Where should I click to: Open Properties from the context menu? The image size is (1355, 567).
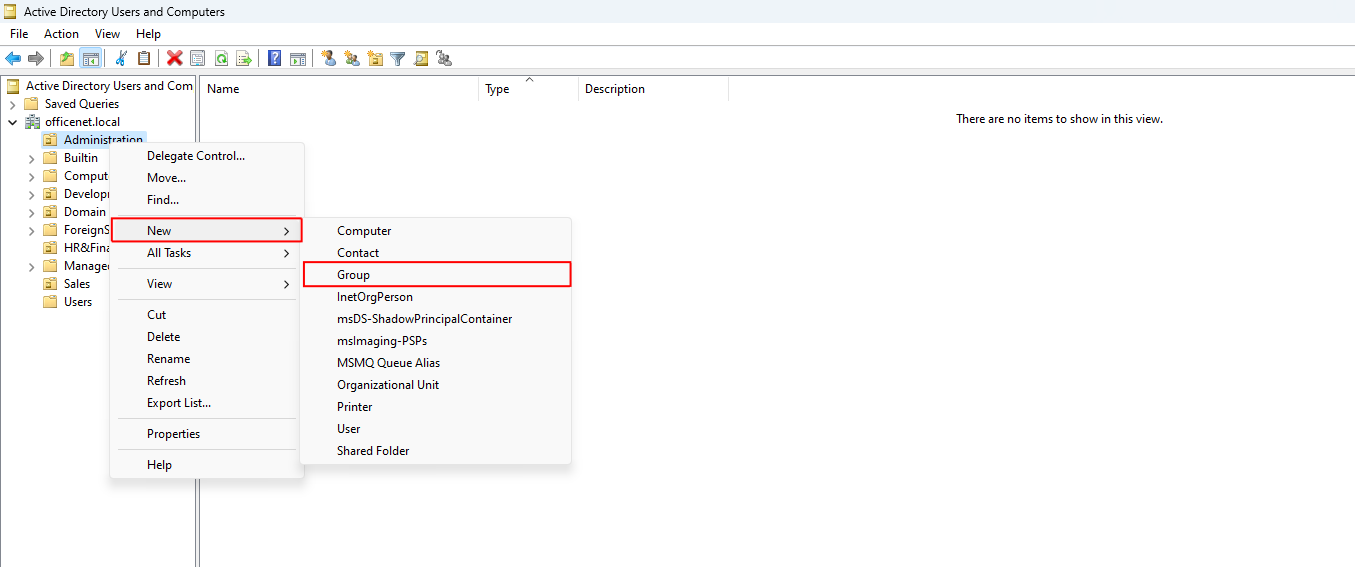pos(173,434)
